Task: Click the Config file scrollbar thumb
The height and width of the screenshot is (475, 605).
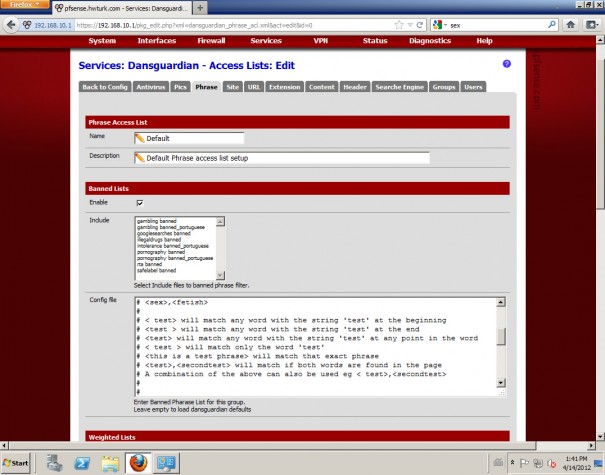Action: point(501,337)
